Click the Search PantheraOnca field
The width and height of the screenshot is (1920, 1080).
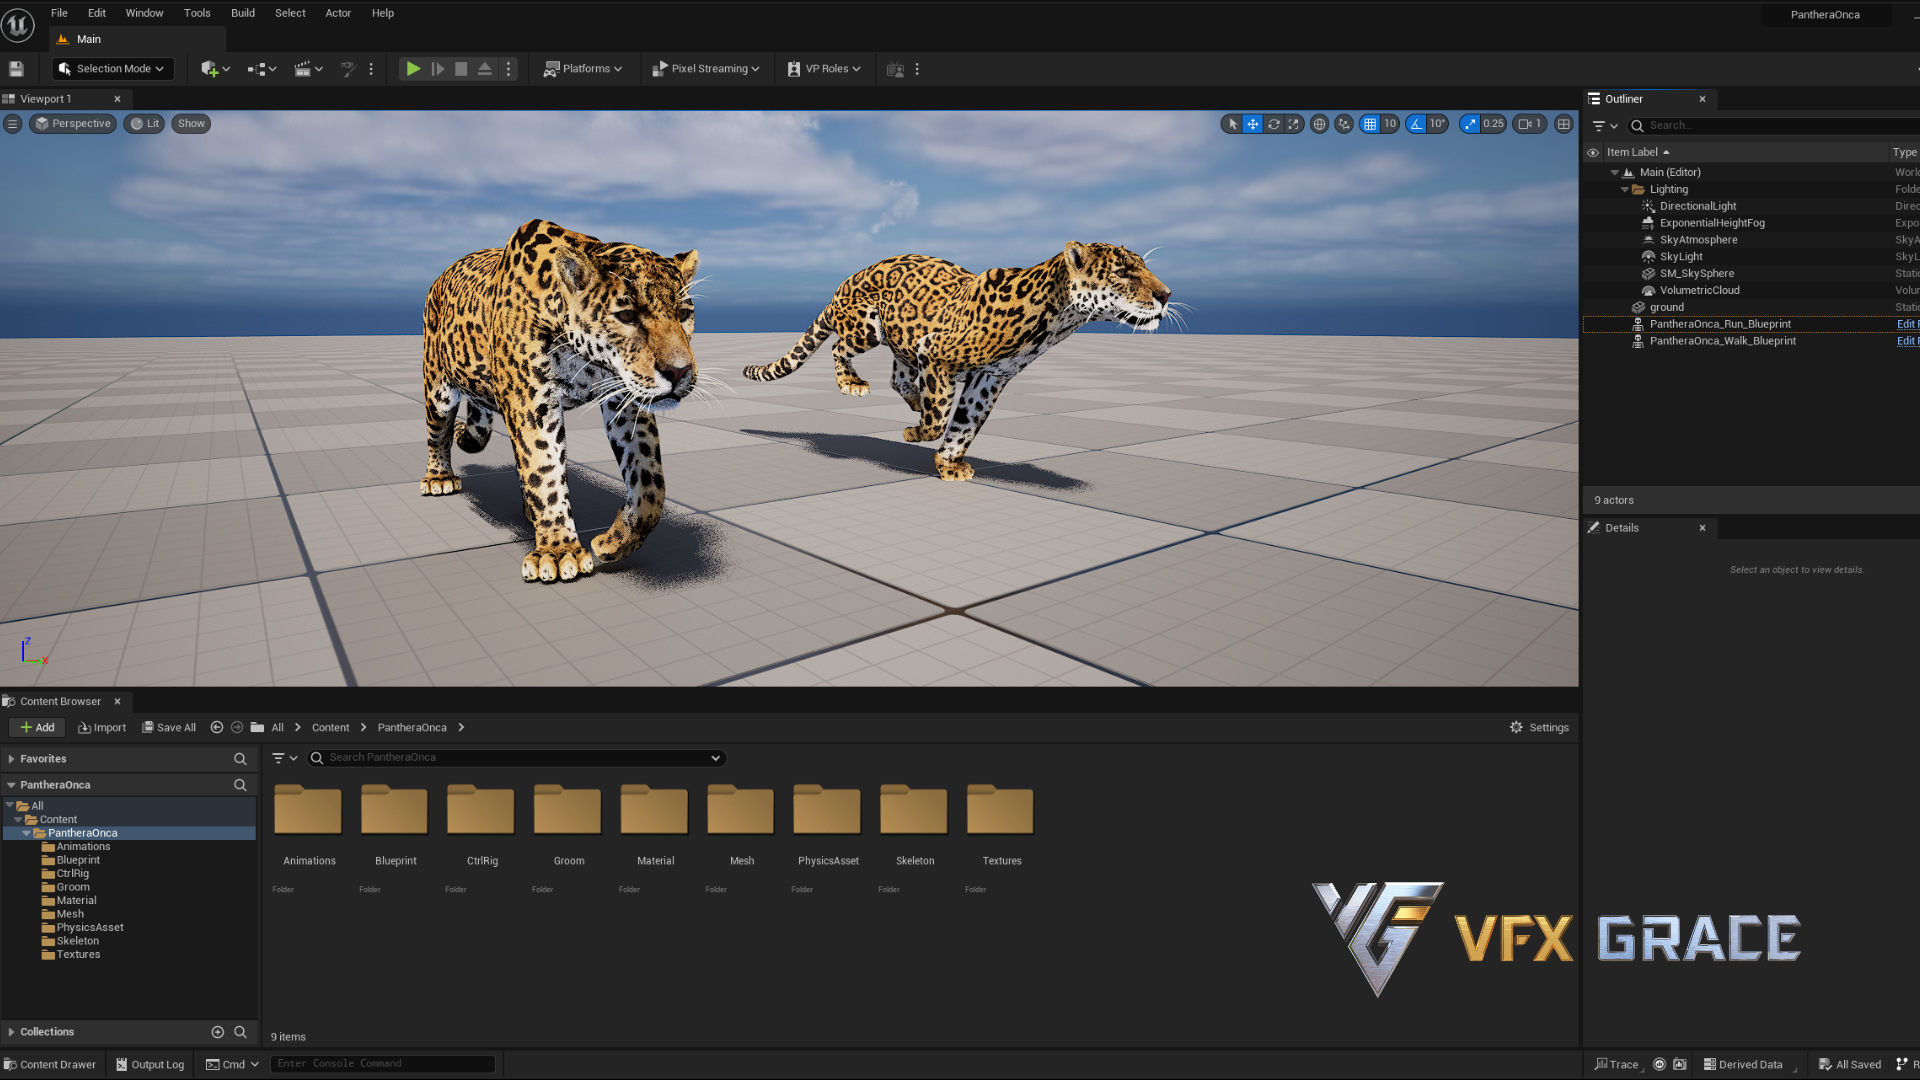(x=517, y=757)
